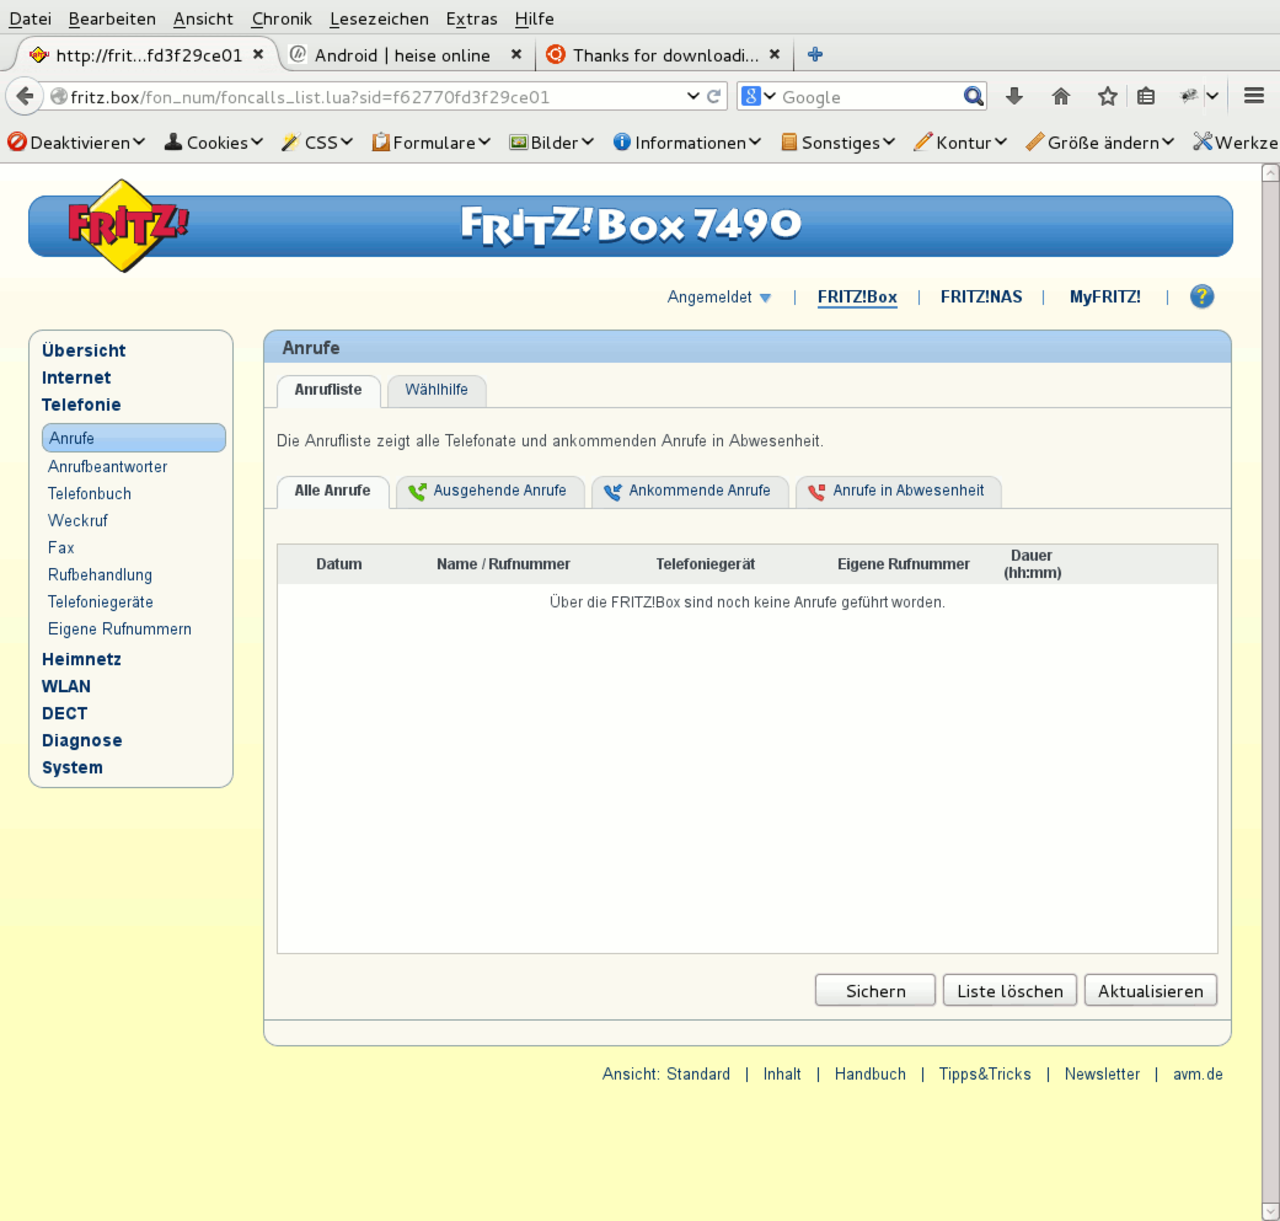Open Internet in the sidebar
The width and height of the screenshot is (1280, 1221).
tap(76, 378)
